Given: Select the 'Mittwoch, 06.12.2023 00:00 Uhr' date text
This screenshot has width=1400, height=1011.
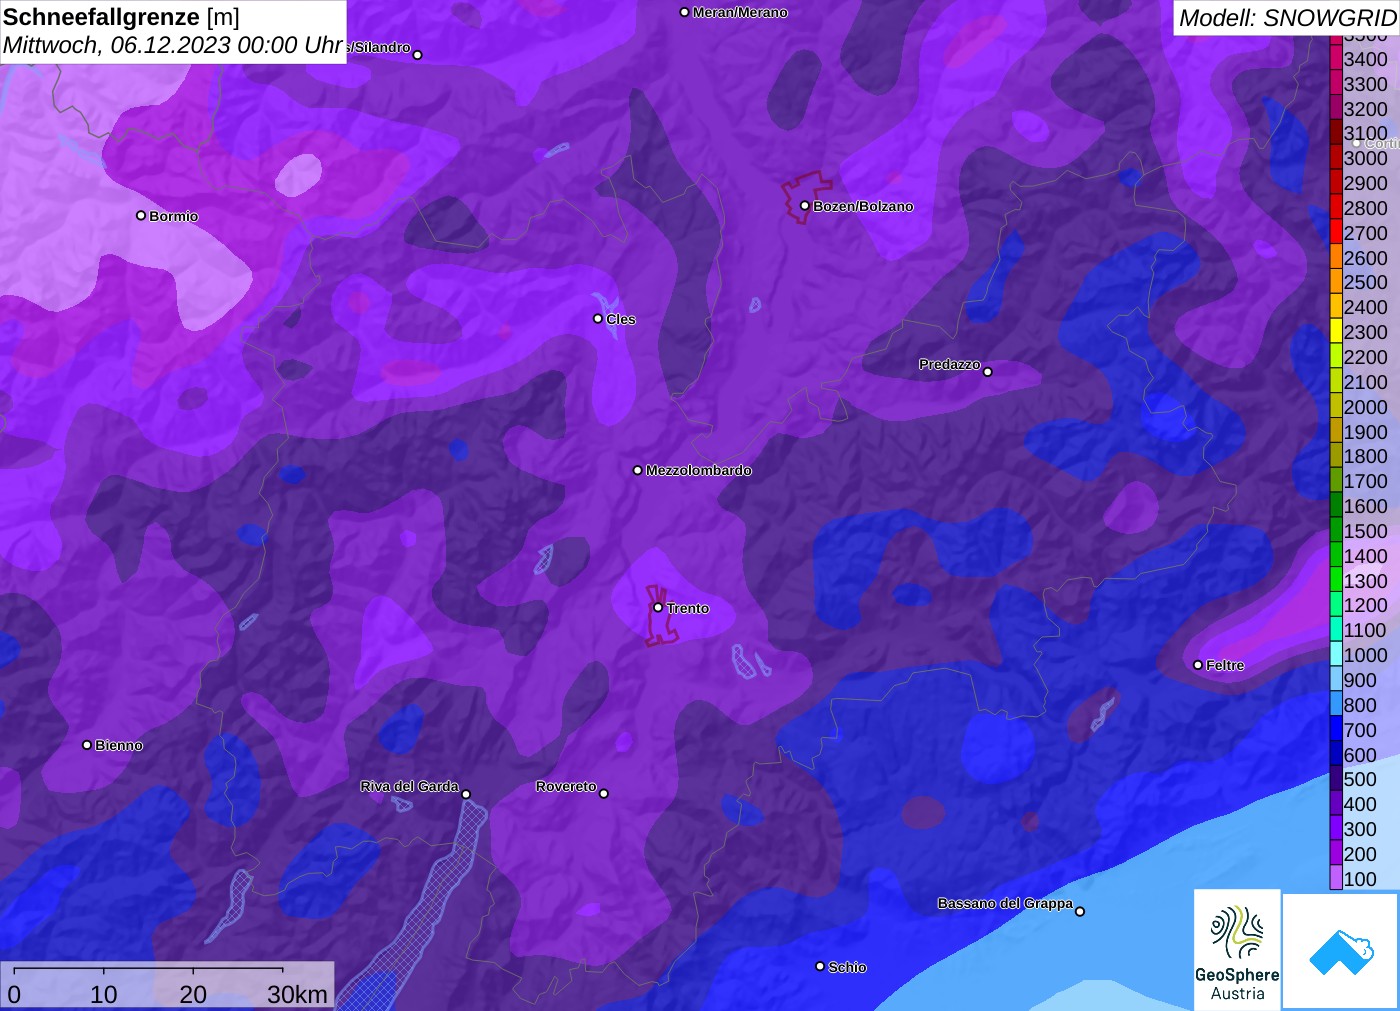Looking at the screenshot, I should [x=173, y=45].
